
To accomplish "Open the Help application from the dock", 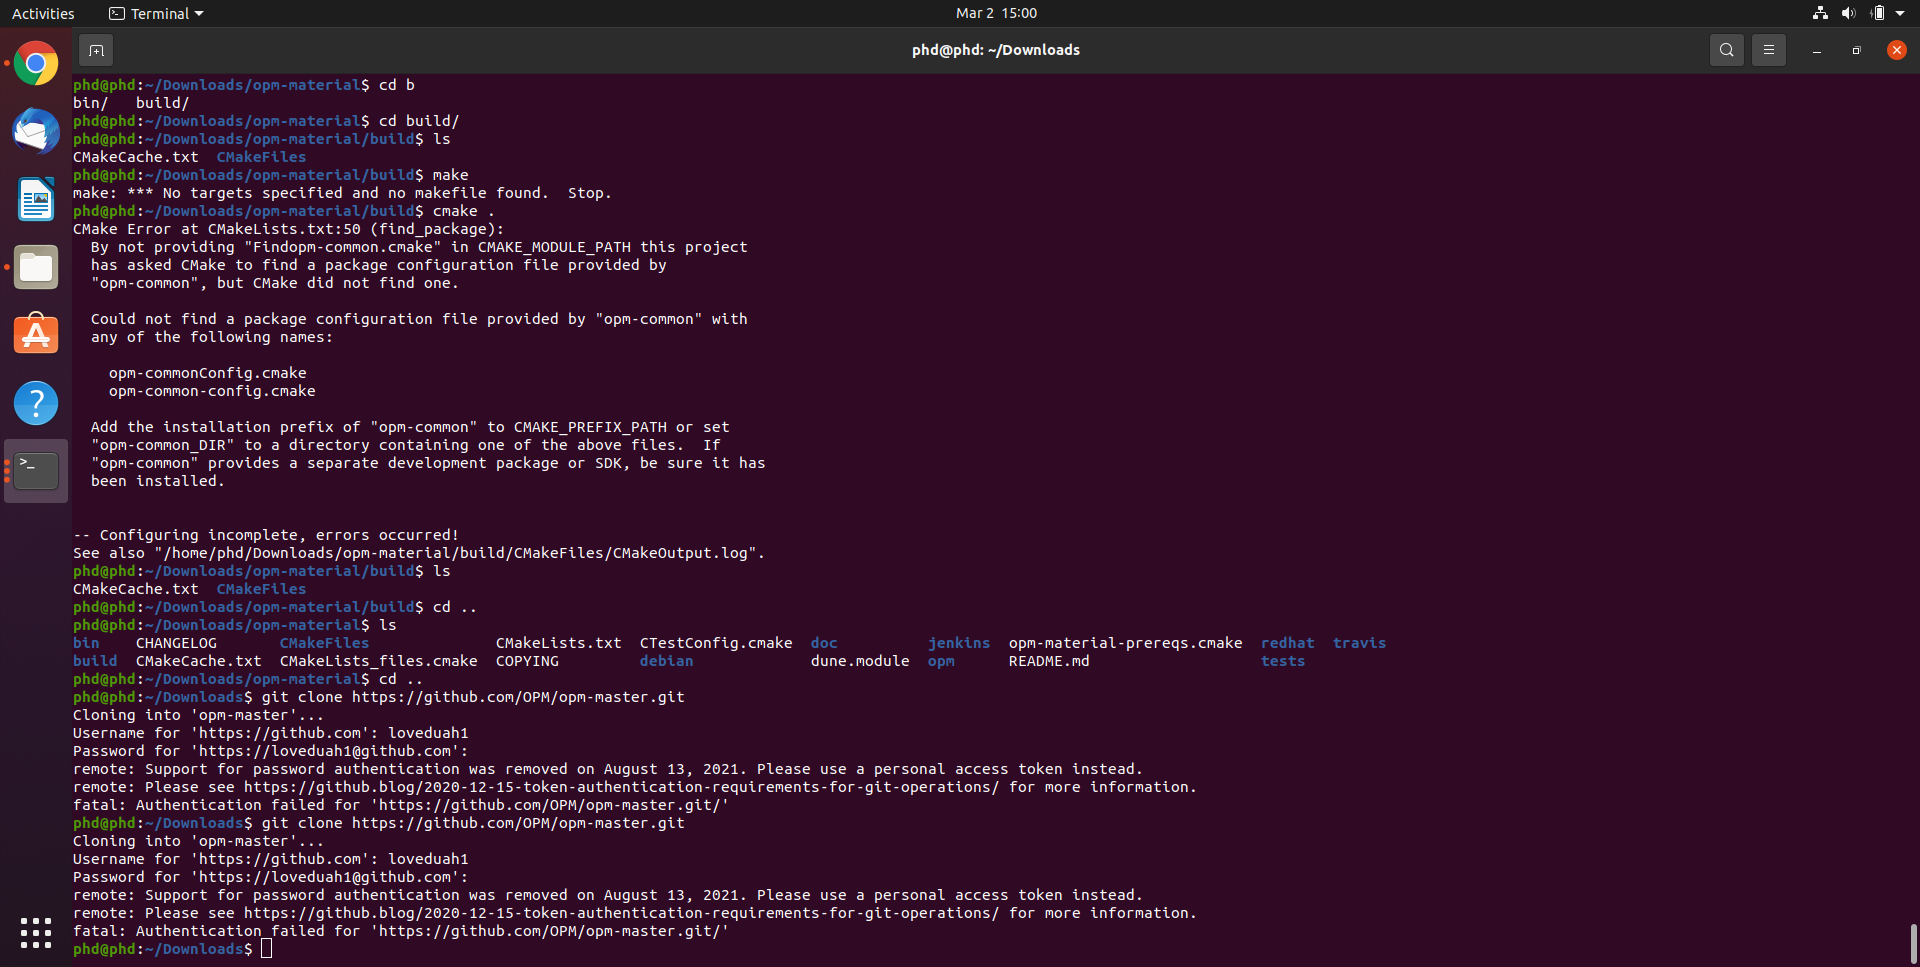I will 36,402.
